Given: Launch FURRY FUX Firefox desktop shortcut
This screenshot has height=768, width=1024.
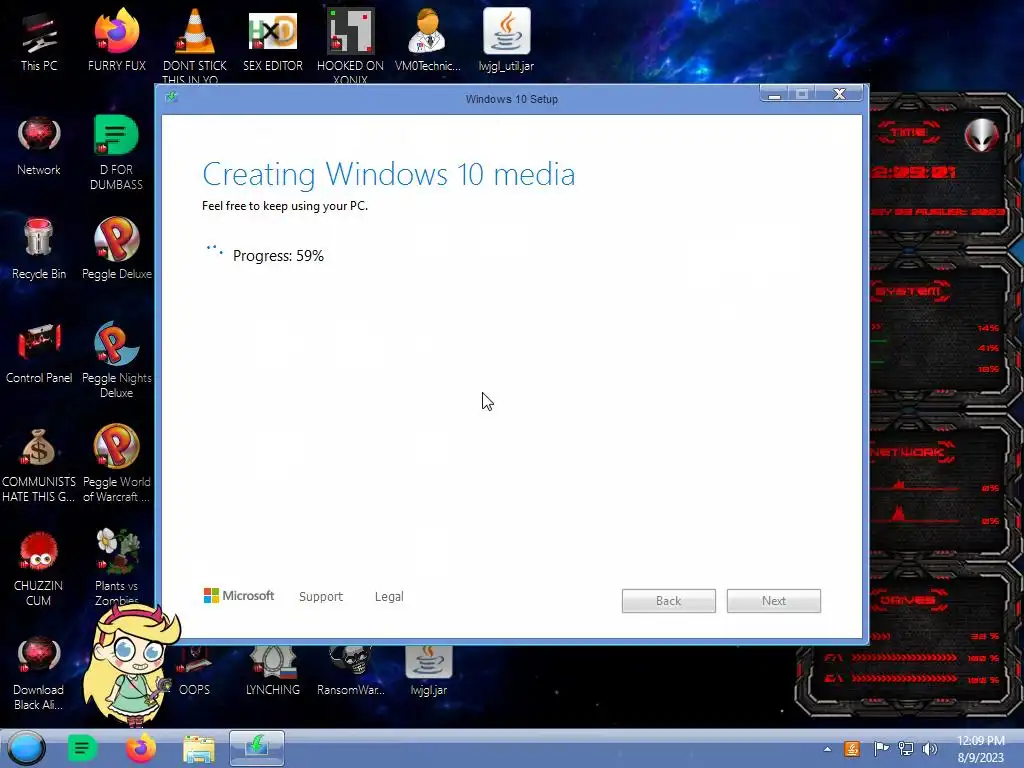Looking at the screenshot, I should [116, 40].
